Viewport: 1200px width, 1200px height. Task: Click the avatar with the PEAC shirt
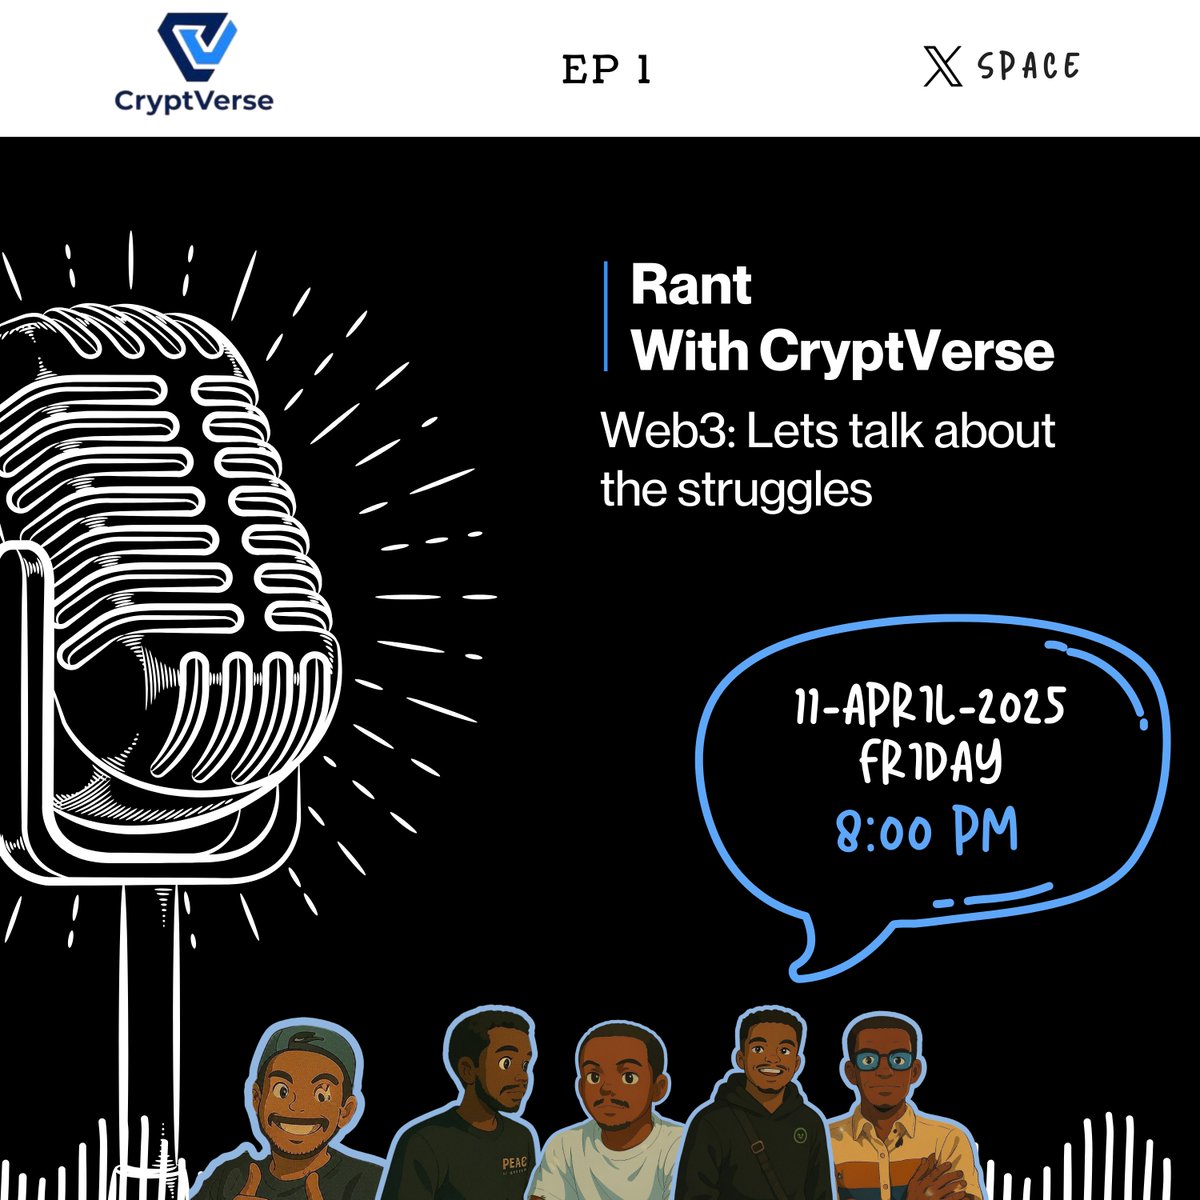(x=466, y=1105)
